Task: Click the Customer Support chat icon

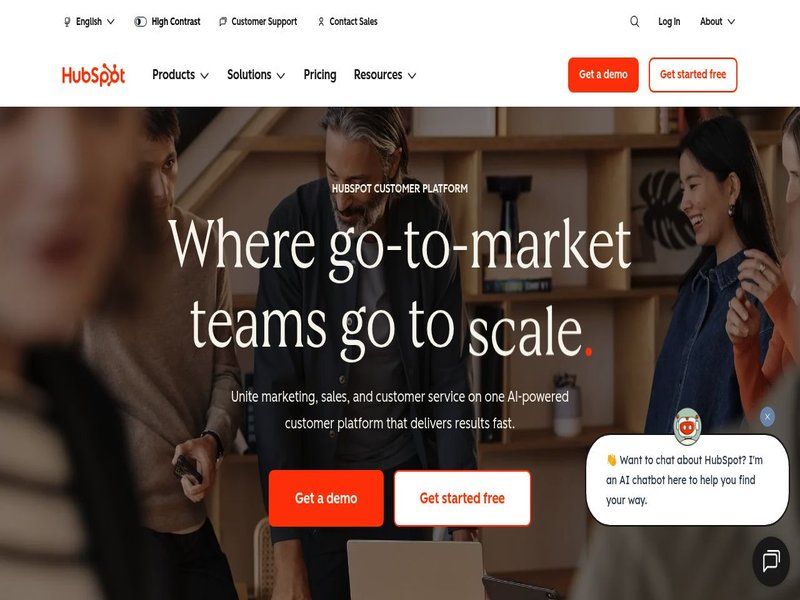Action: (222, 21)
